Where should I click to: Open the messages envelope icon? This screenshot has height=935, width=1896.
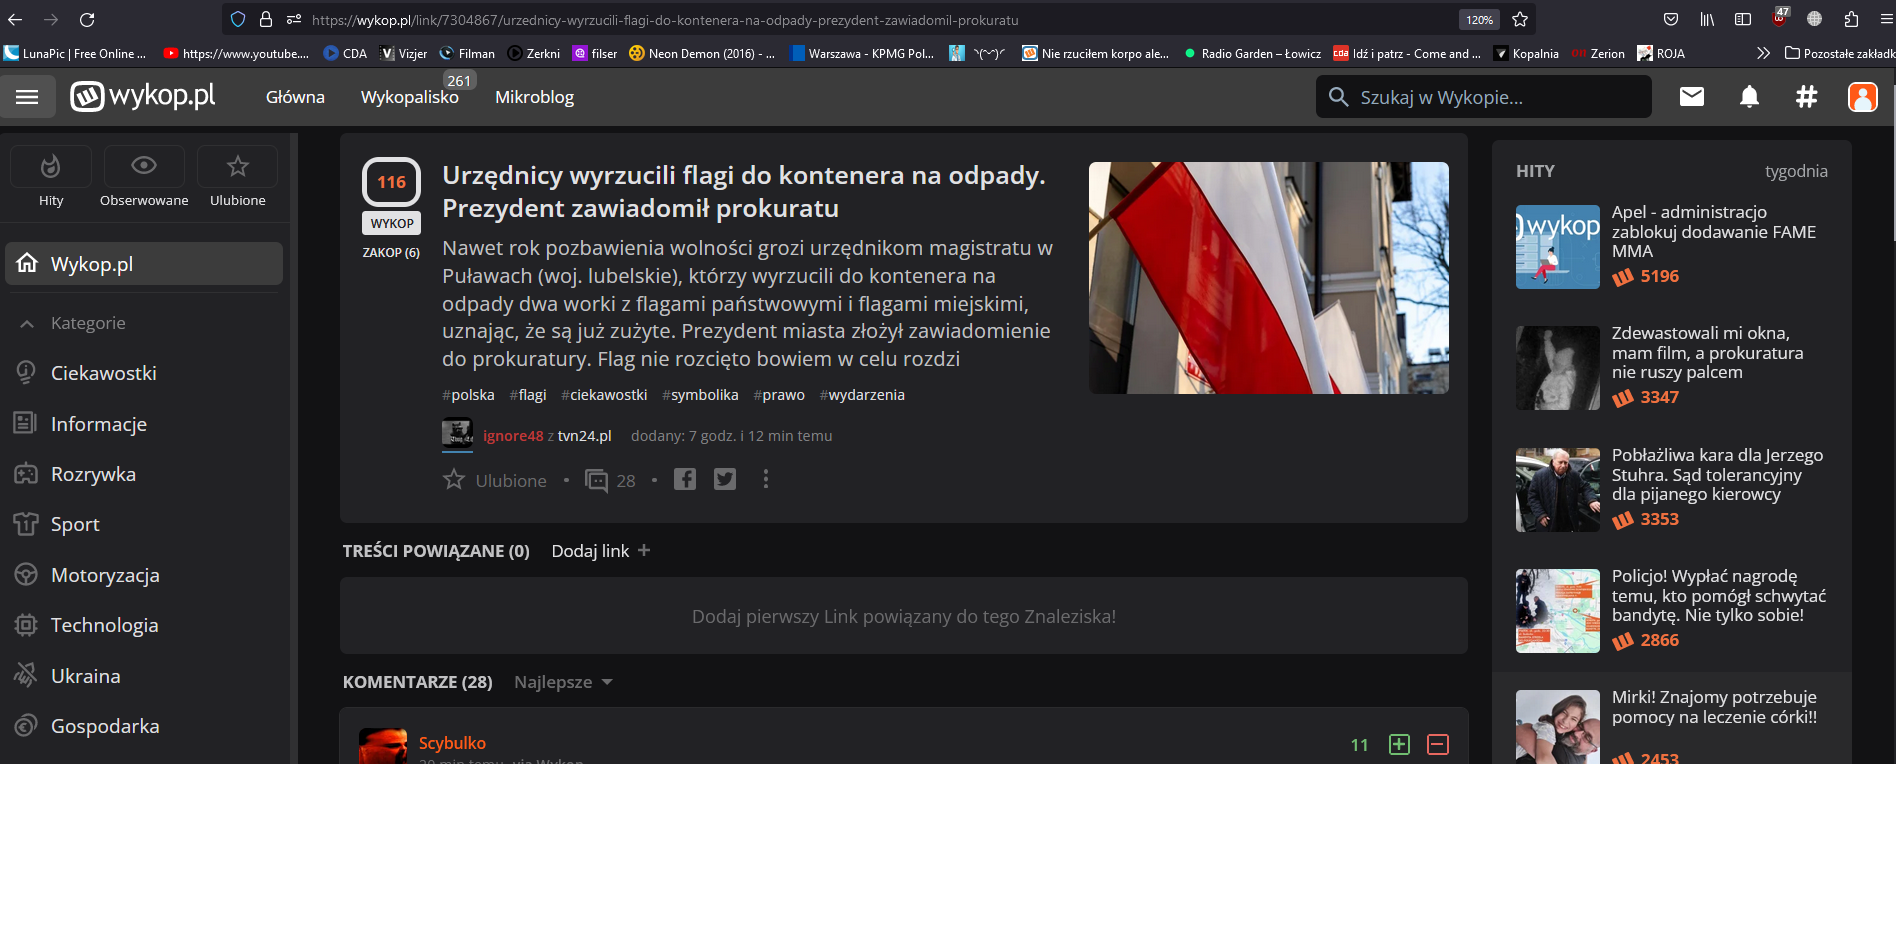click(x=1691, y=97)
